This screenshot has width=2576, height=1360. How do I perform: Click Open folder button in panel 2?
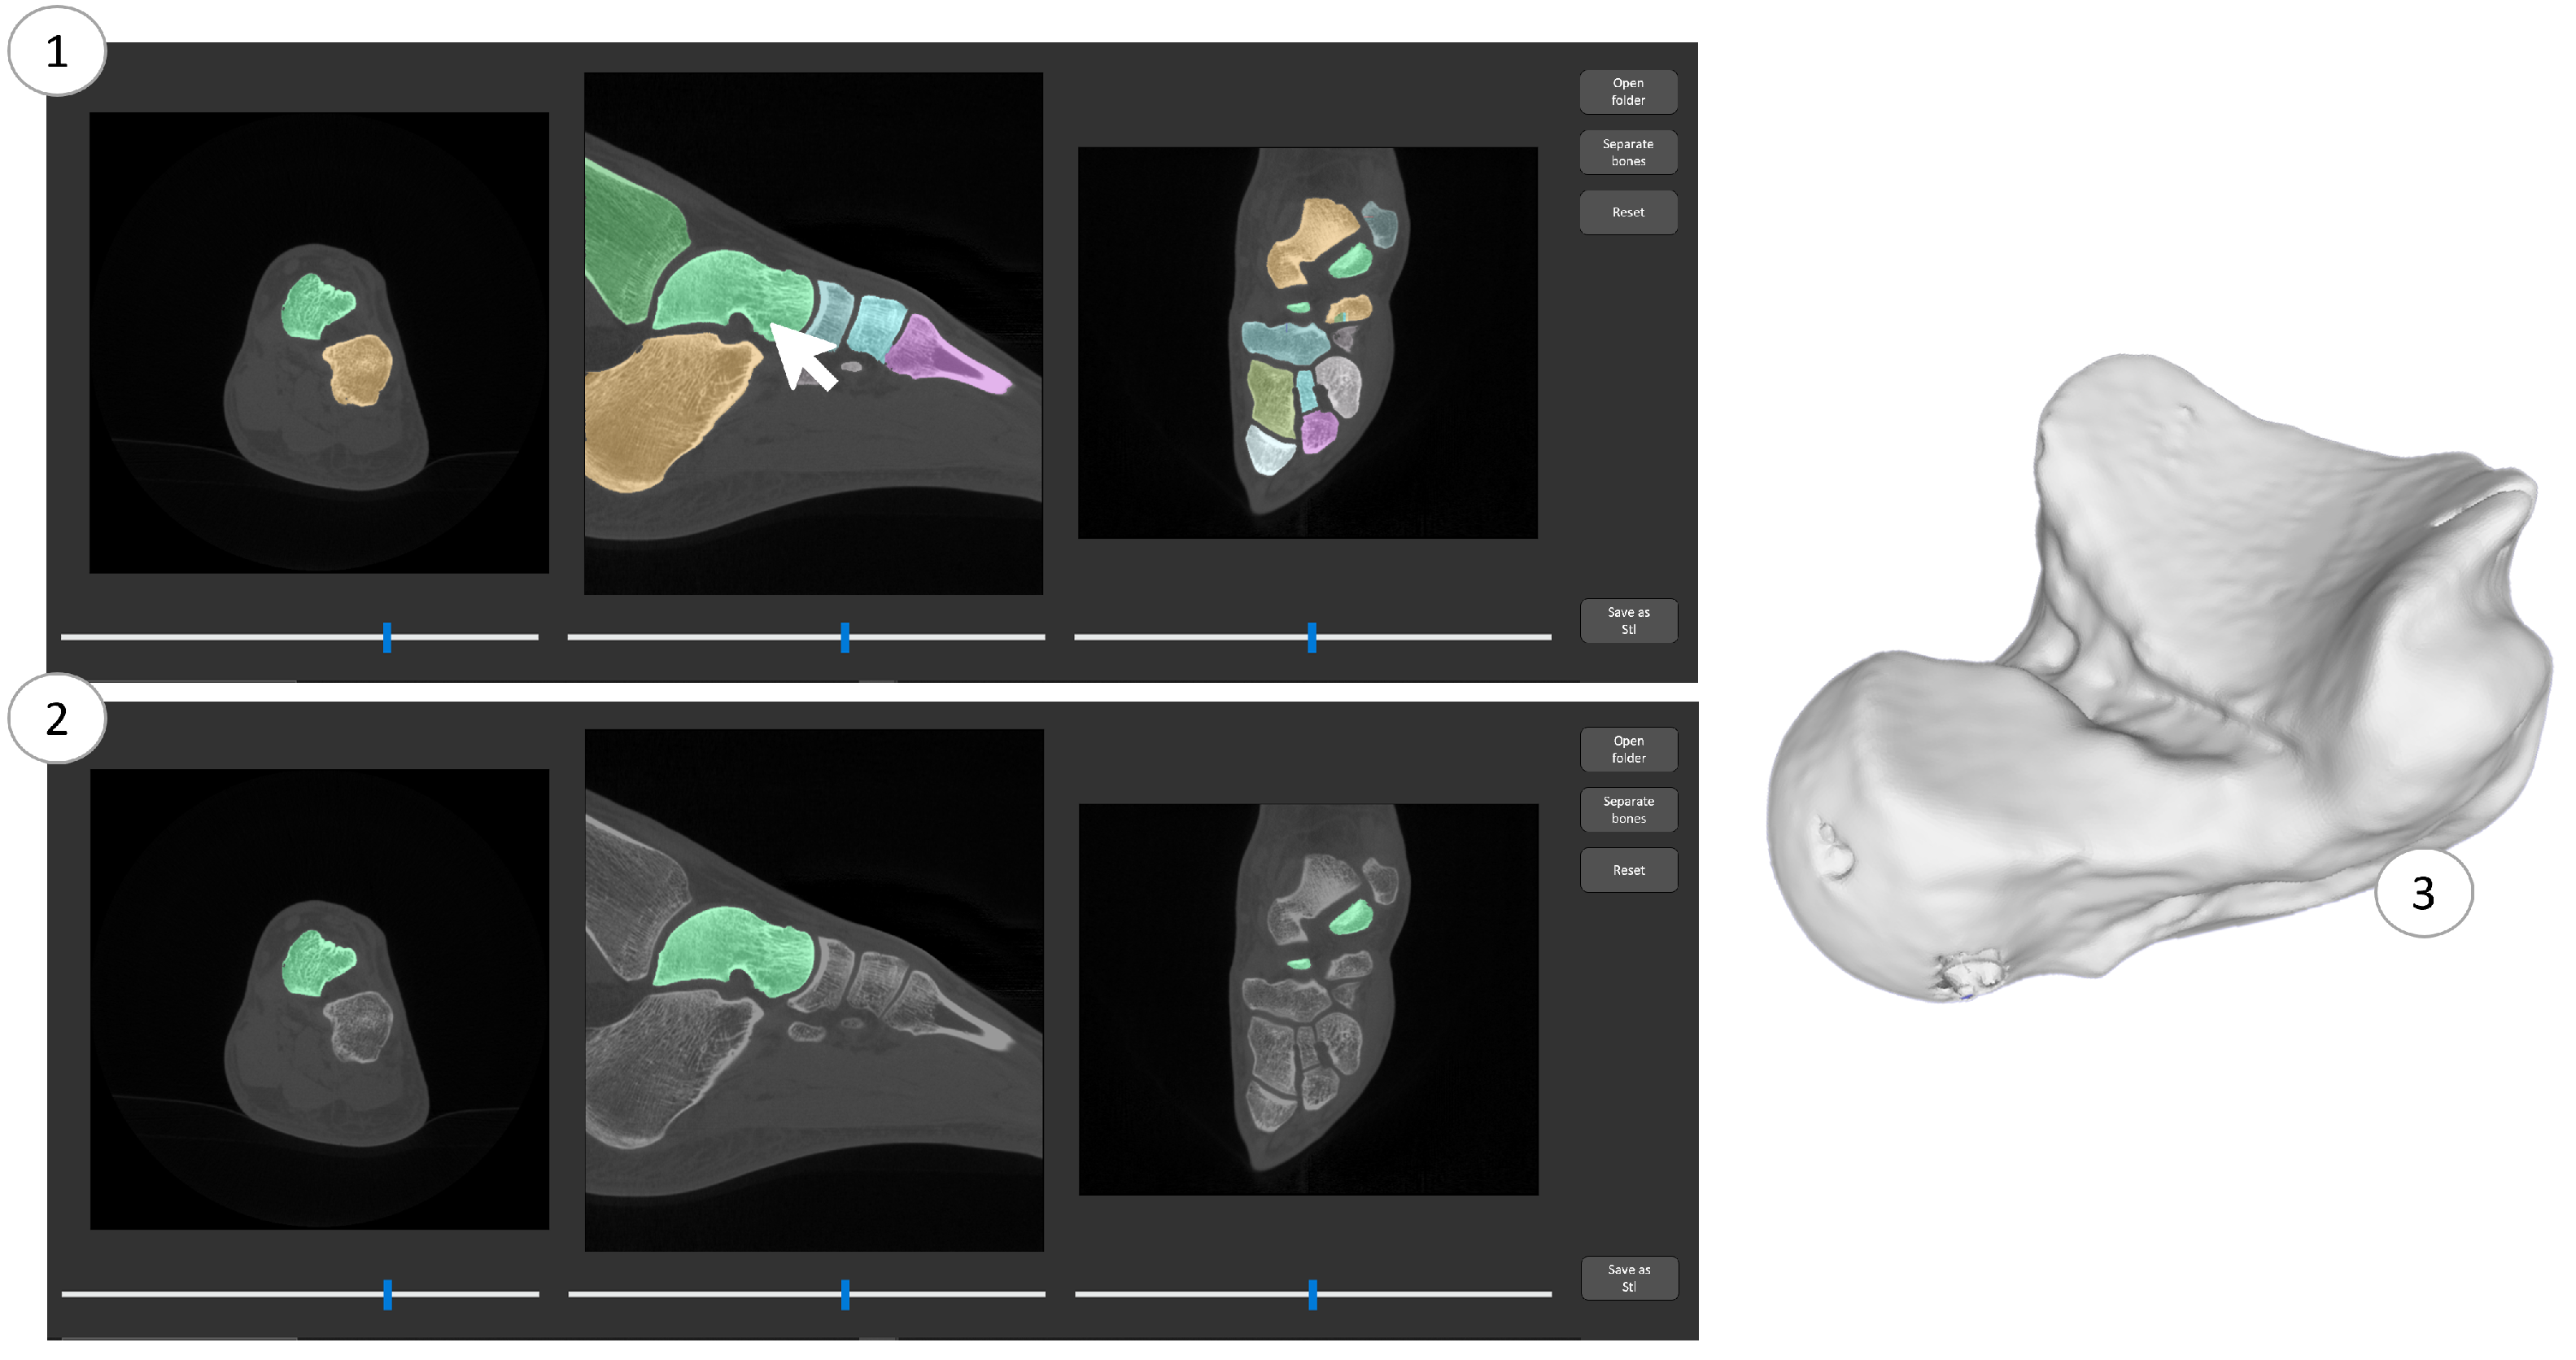(1628, 749)
